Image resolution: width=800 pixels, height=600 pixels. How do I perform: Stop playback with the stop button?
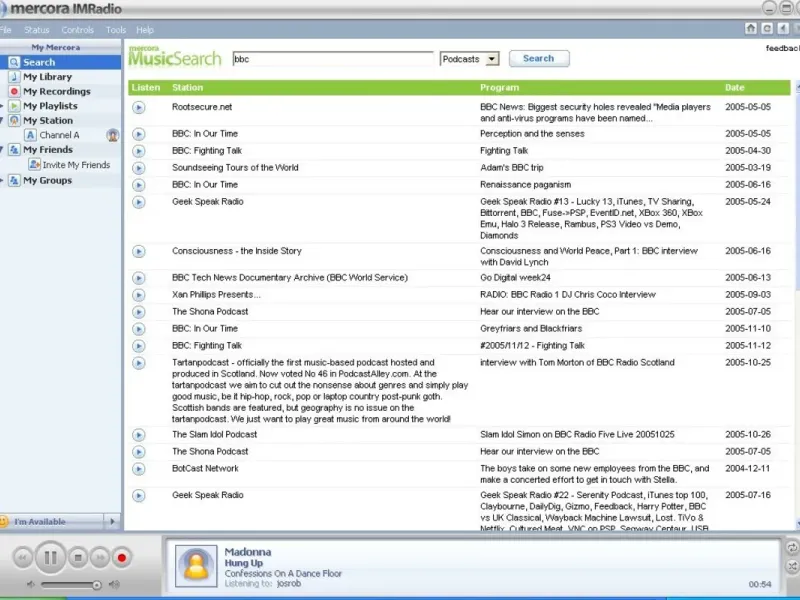click(78, 558)
